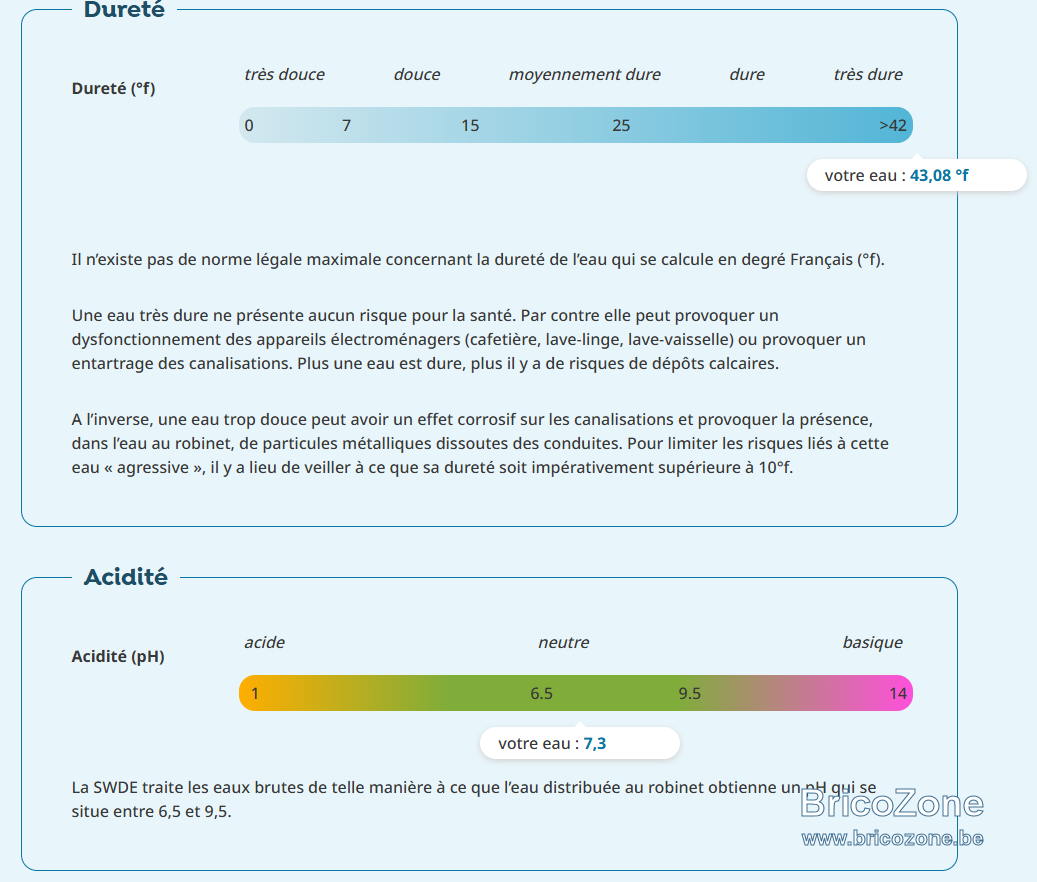Click the pH color gradient bar
The width and height of the screenshot is (1037, 882).
tap(575, 693)
